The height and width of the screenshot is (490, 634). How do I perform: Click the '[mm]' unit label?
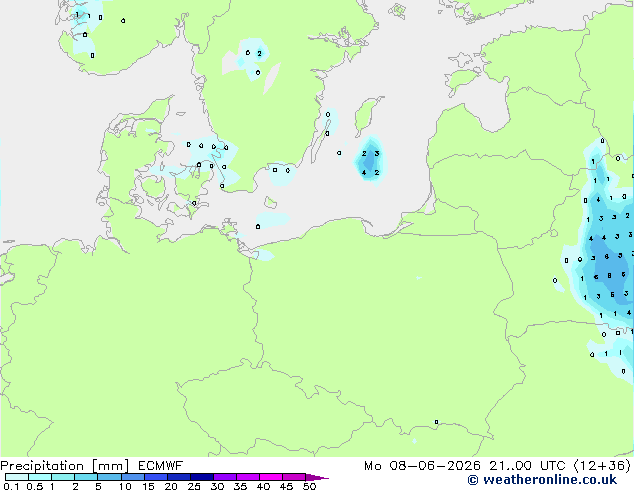point(111,466)
